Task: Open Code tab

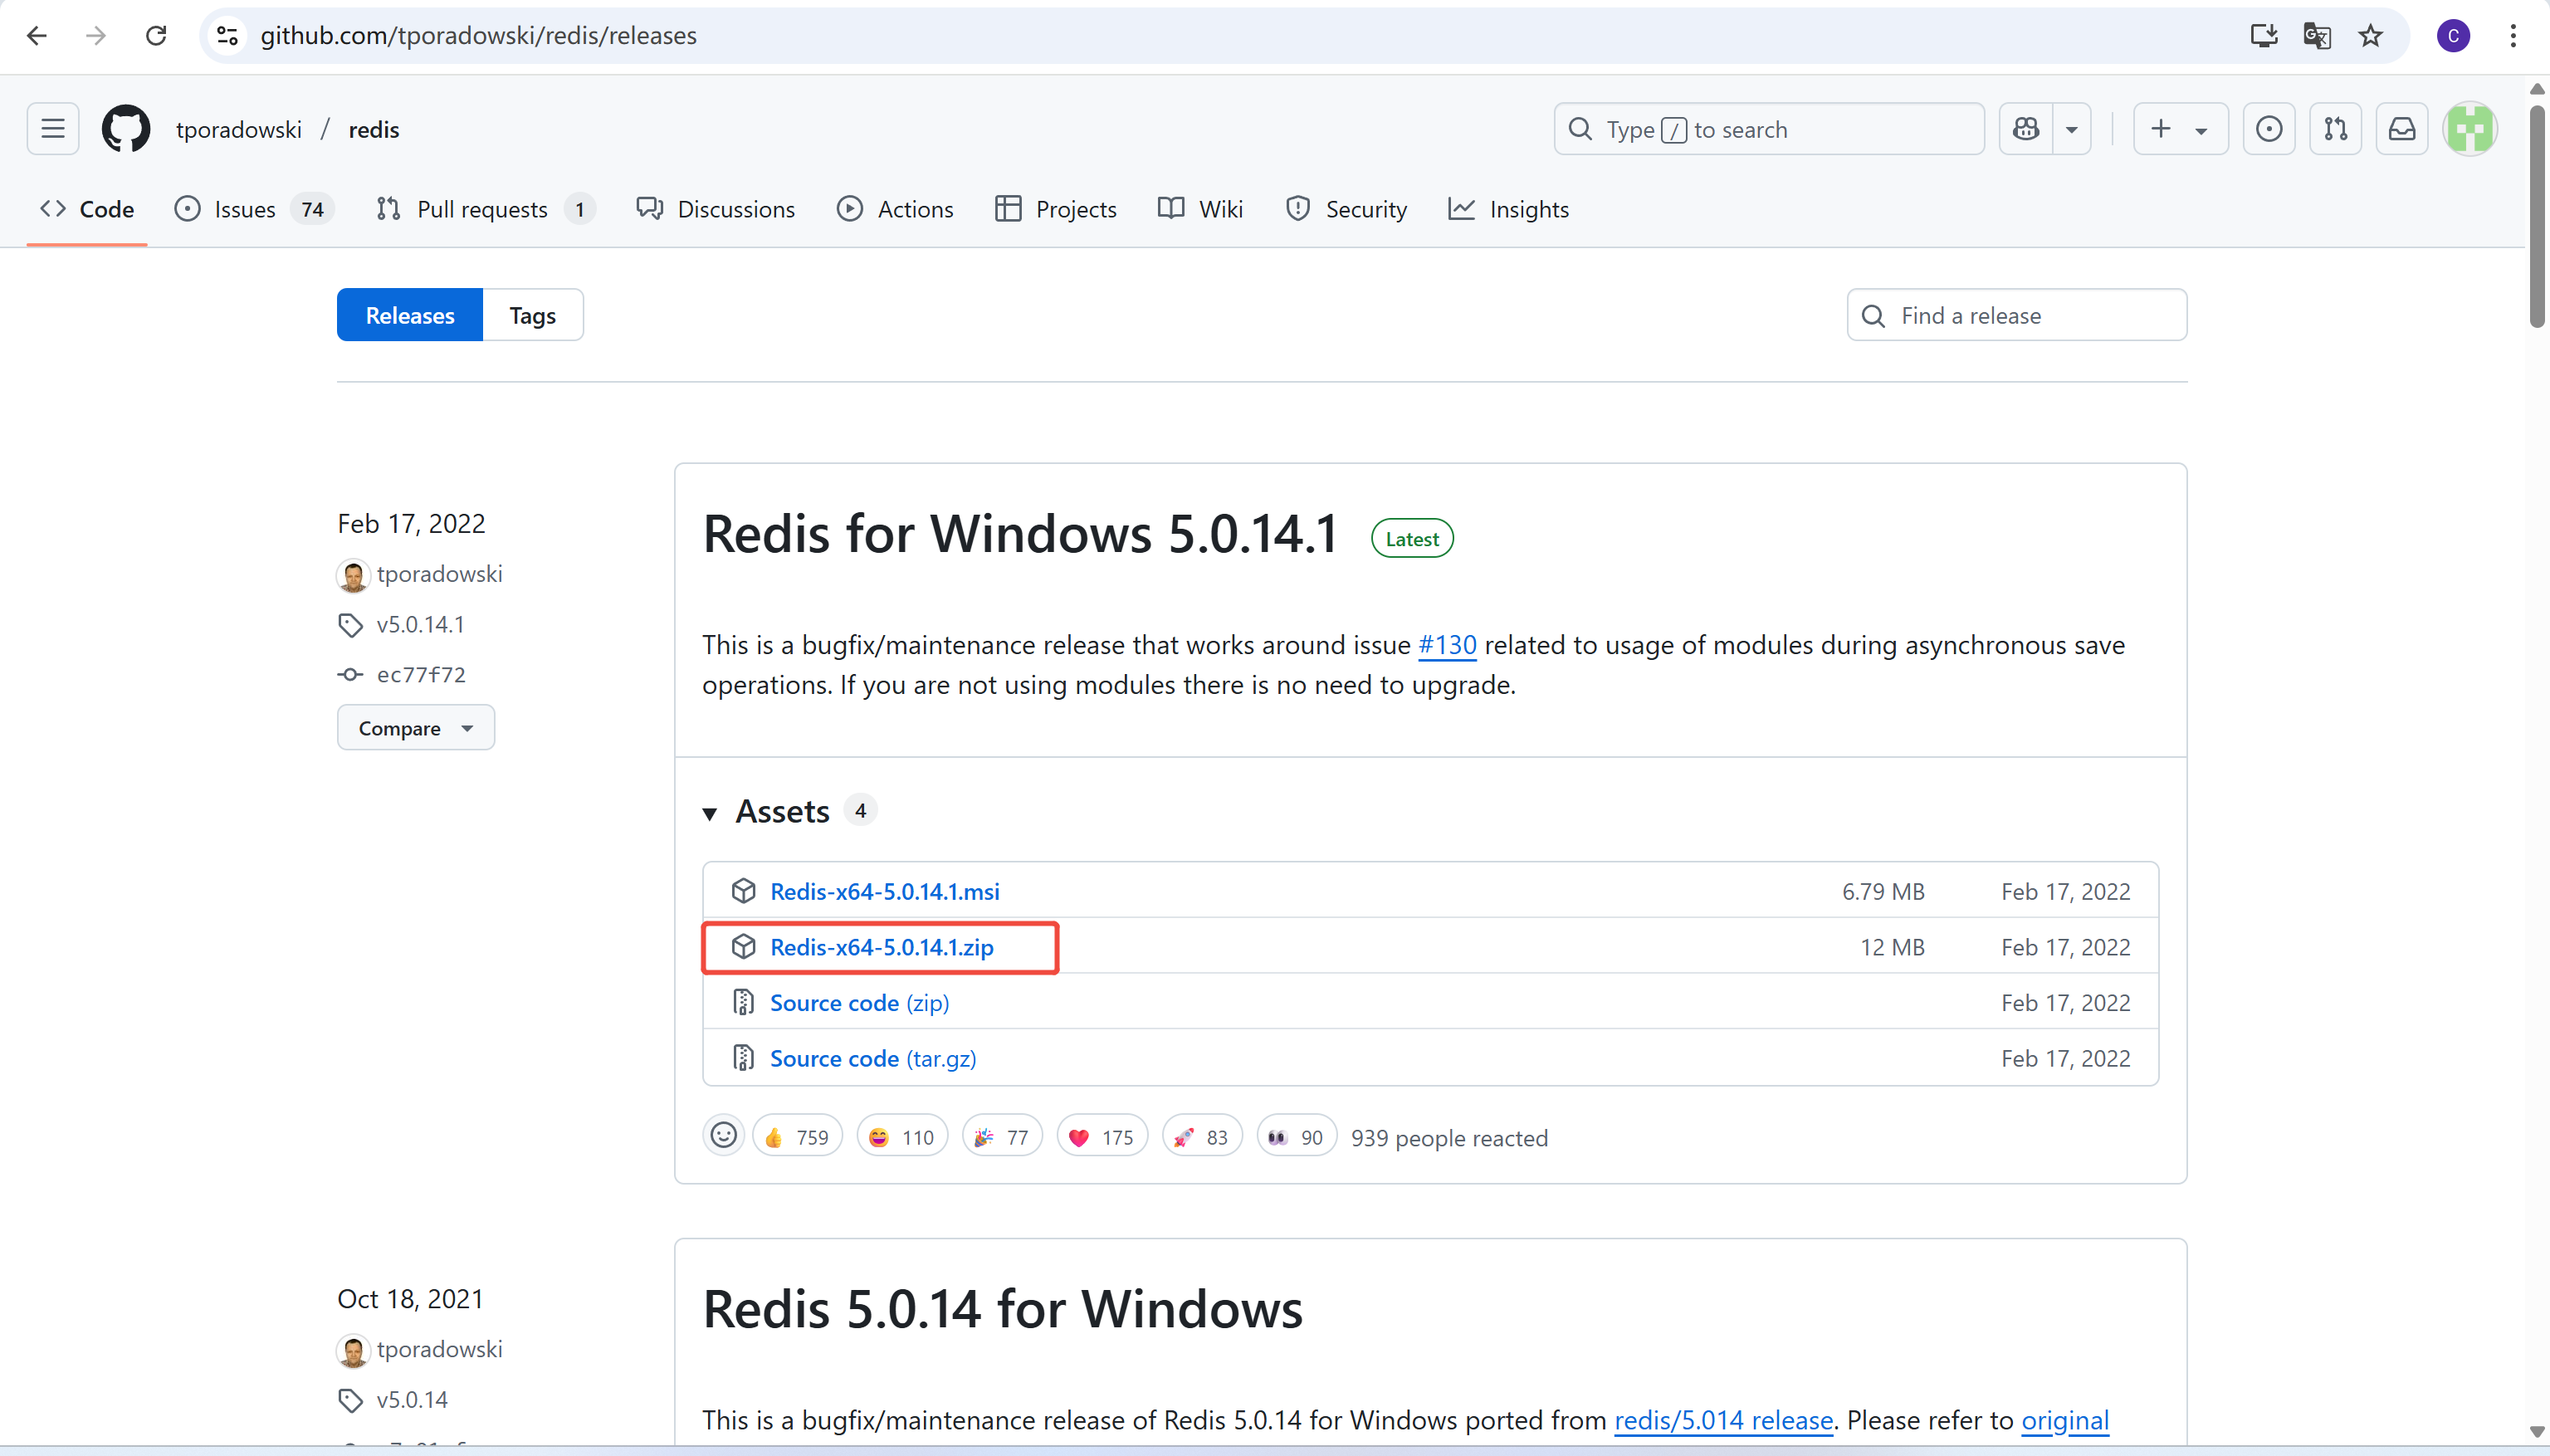Action: (87, 209)
